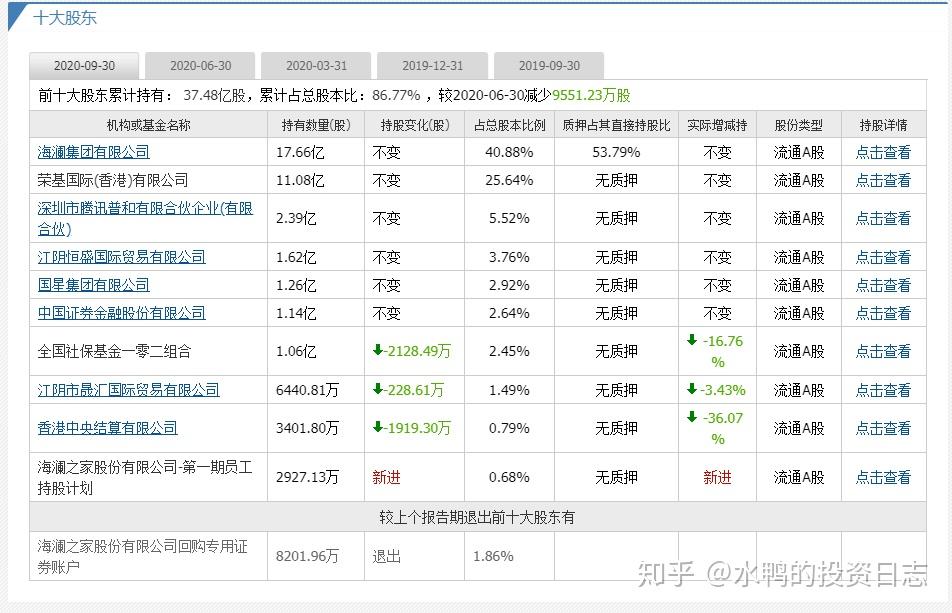Click the 5.52% ratio cell
The width and height of the screenshot is (952, 613).
click(x=509, y=218)
